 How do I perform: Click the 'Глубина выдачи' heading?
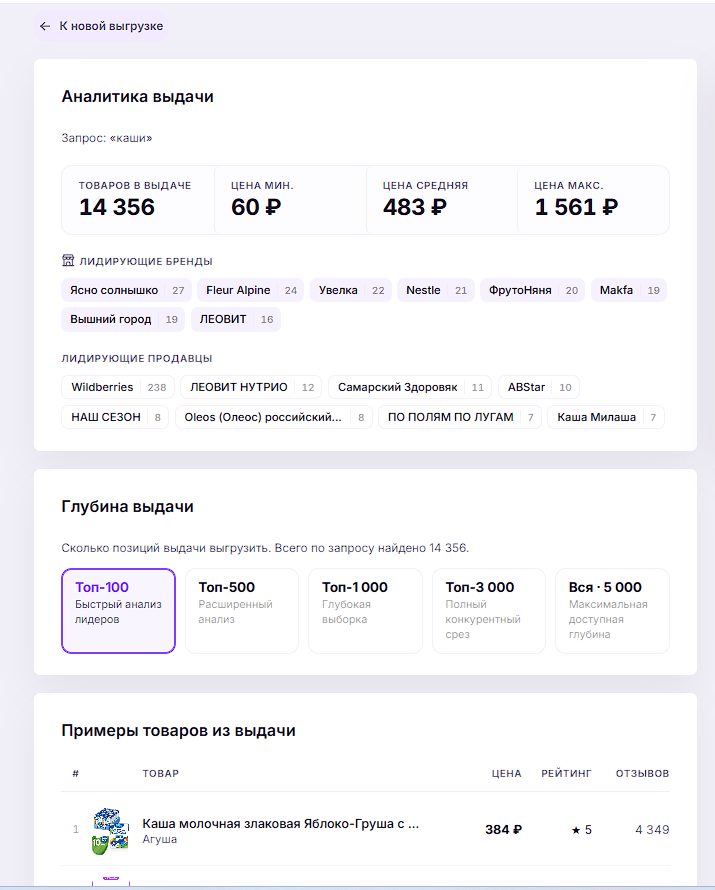127,506
